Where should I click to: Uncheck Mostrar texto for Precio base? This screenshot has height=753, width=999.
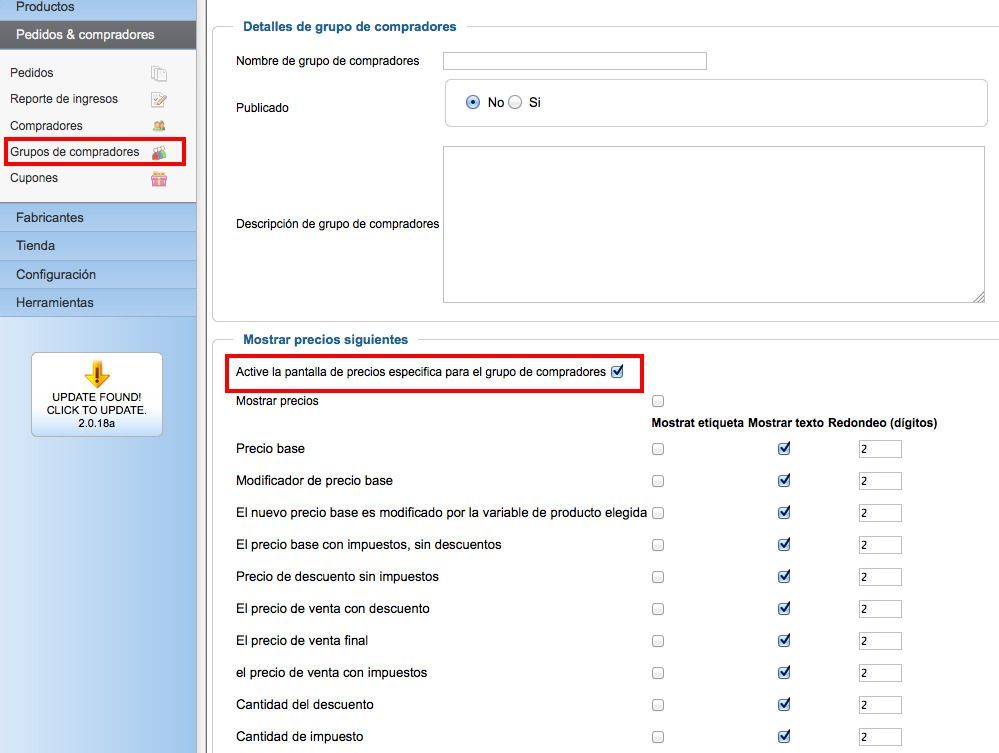coord(784,448)
